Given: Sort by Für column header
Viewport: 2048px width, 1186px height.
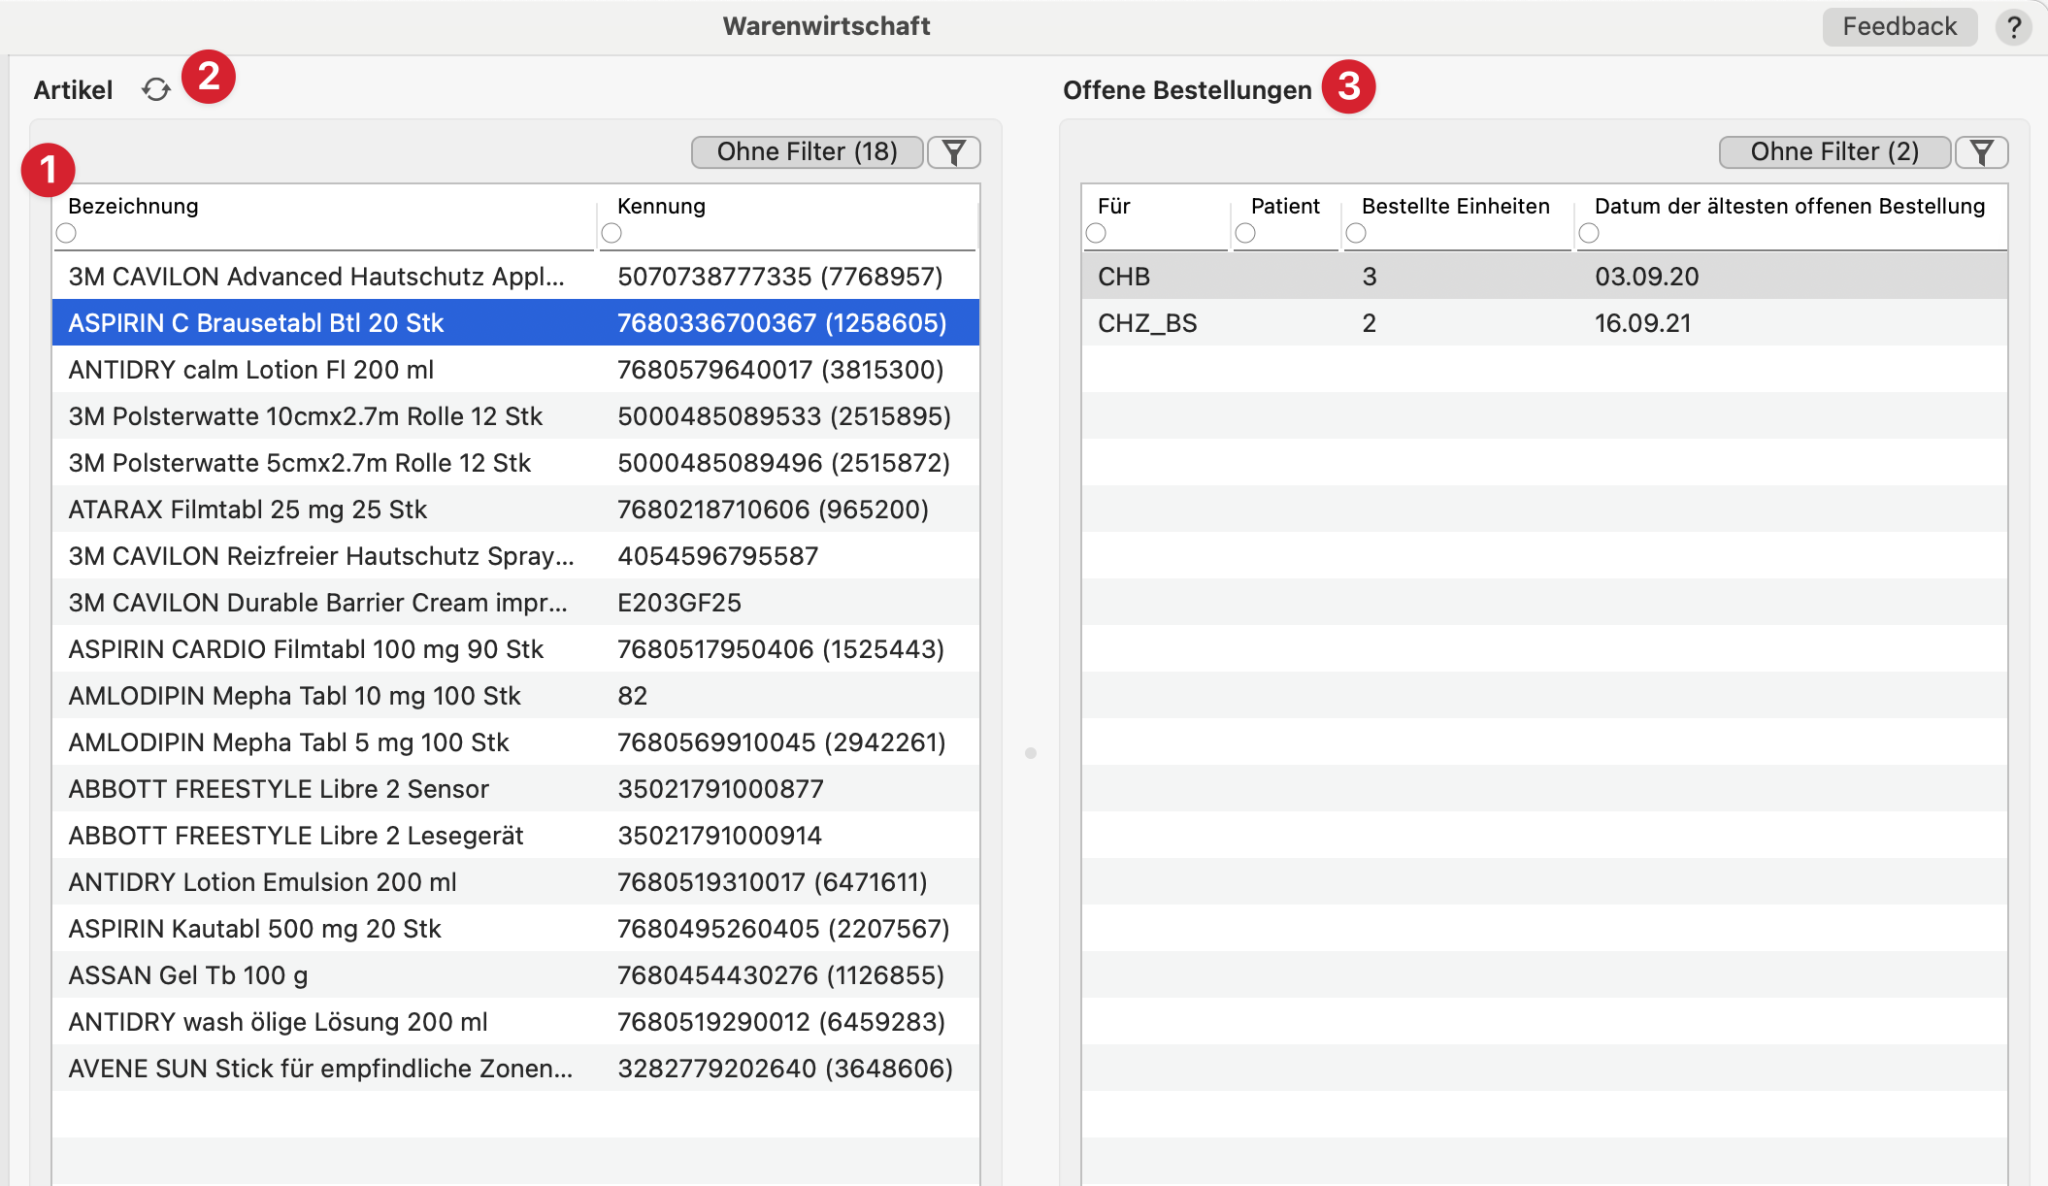Looking at the screenshot, I should pos(1114,206).
